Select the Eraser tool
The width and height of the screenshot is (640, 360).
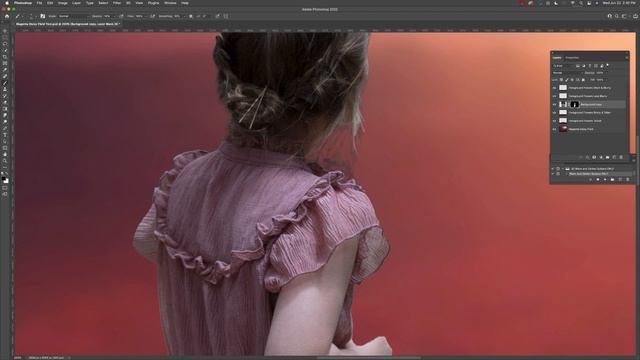[x=5, y=102]
